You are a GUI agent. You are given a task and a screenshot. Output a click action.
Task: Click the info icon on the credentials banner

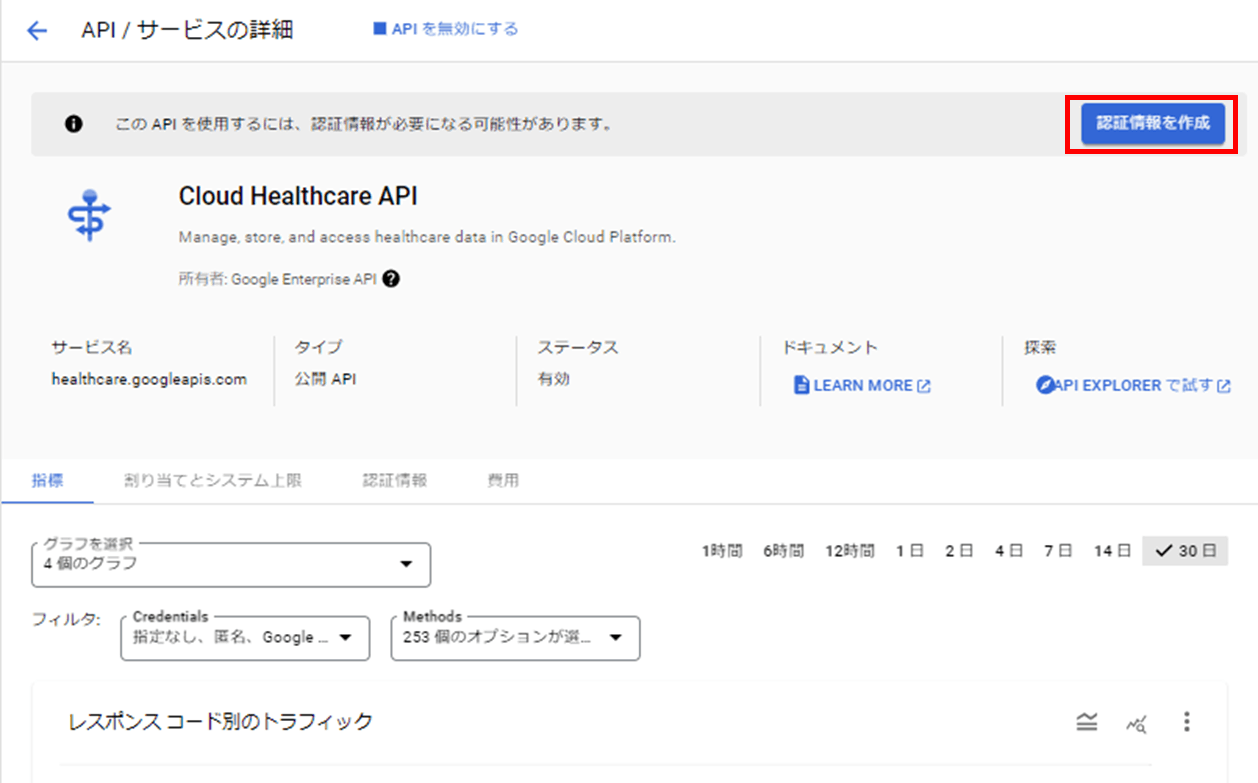pos(73,123)
